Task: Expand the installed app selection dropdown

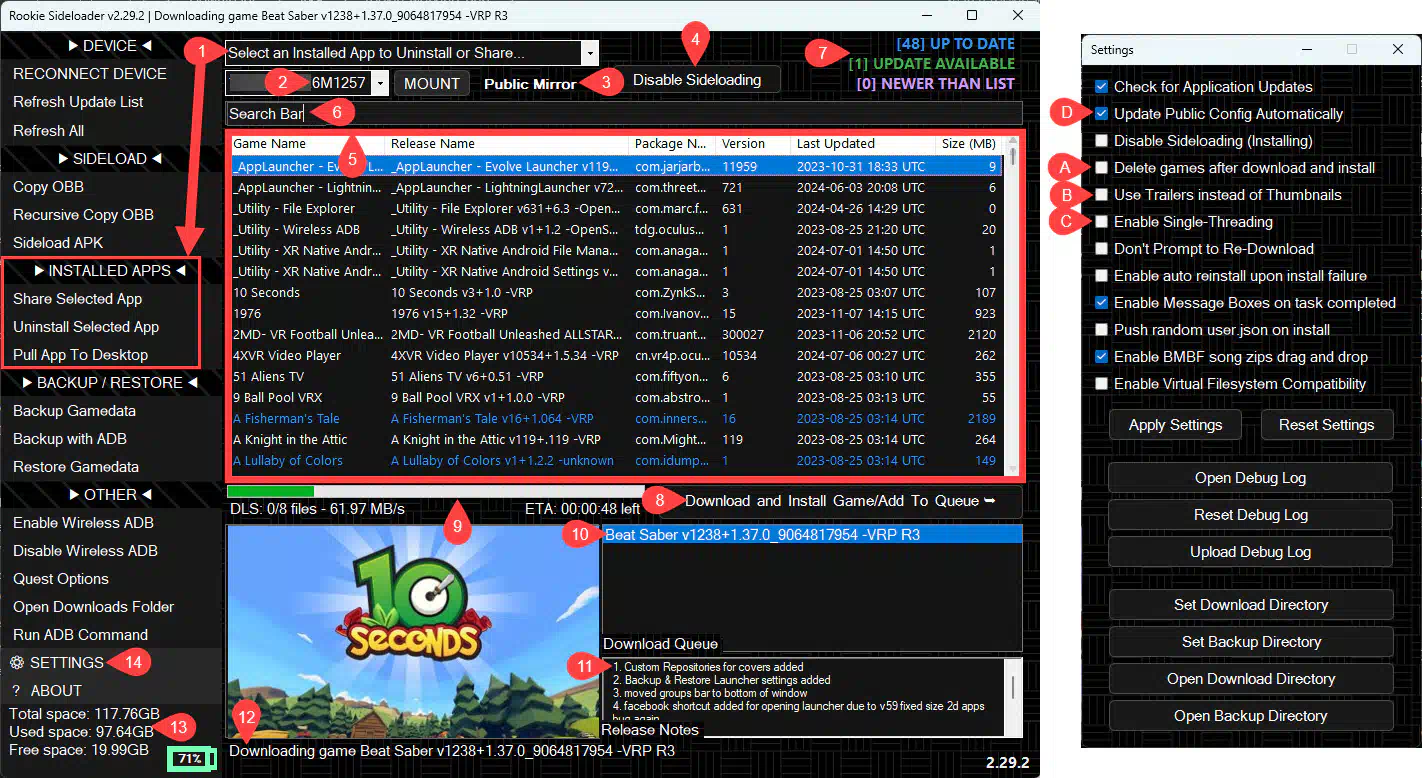Action: [590, 53]
